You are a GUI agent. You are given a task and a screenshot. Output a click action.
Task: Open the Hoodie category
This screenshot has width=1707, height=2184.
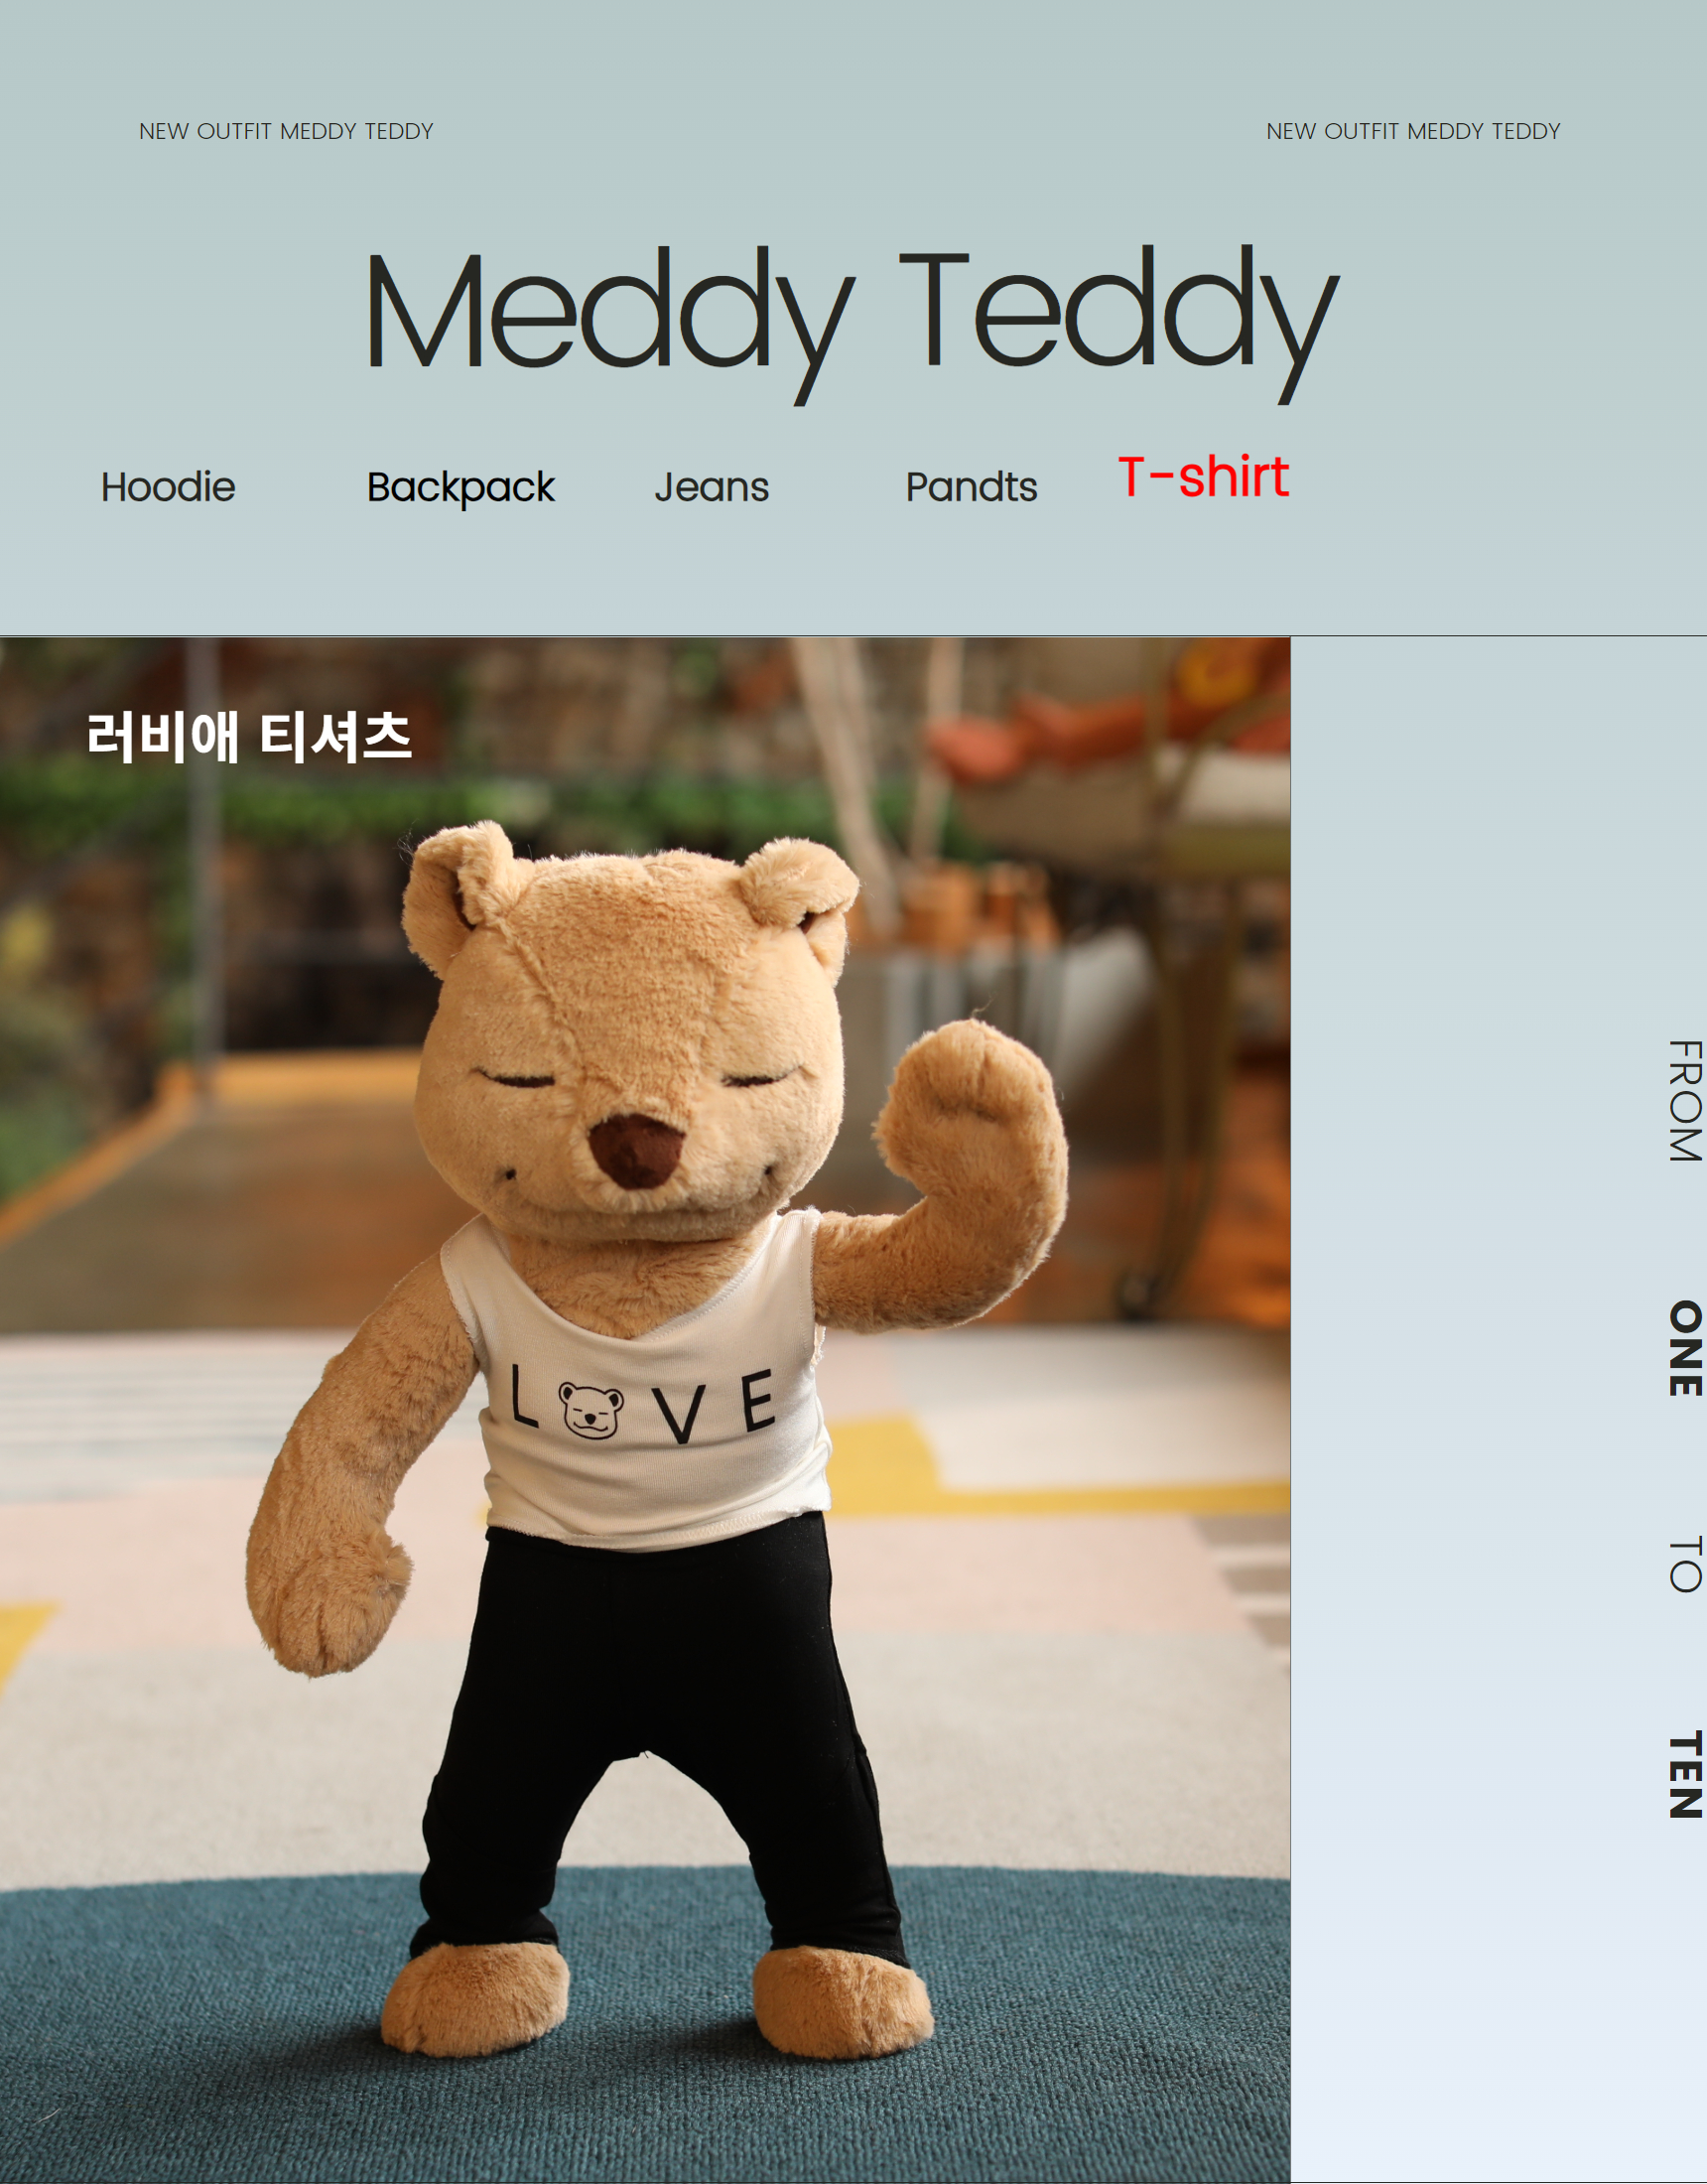(x=168, y=487)
